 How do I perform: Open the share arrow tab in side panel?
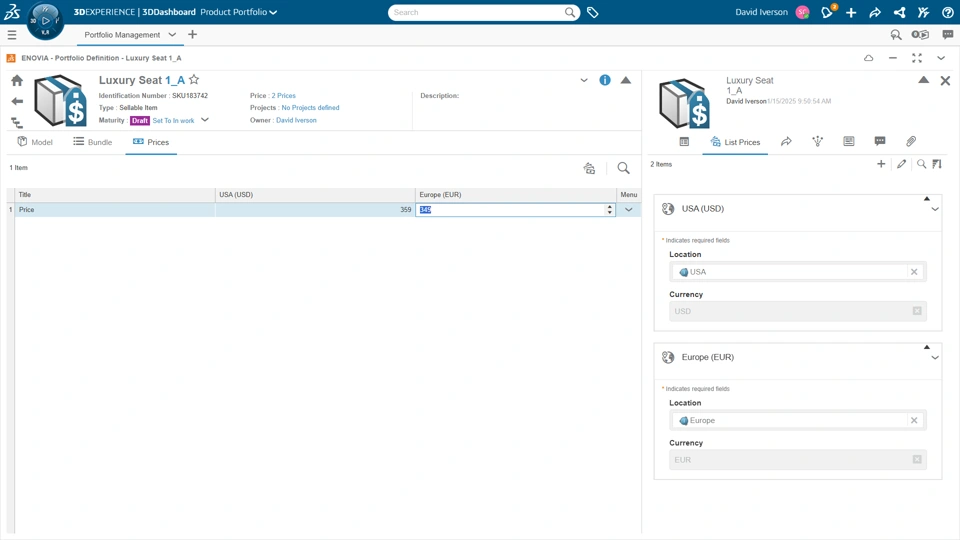tap(786, 141)
